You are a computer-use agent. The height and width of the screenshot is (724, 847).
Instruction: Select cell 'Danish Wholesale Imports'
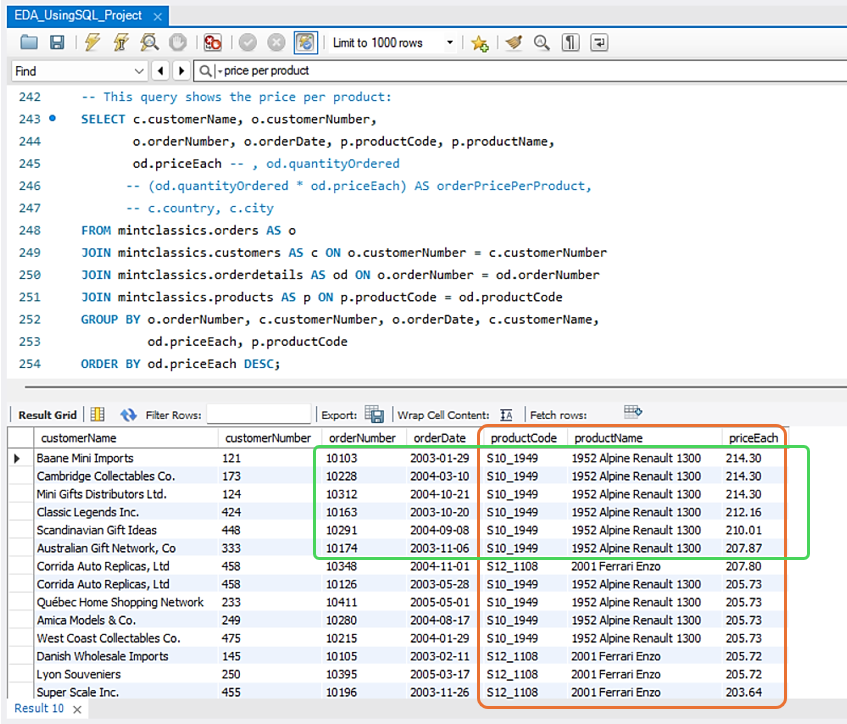(x=126, y=656)
